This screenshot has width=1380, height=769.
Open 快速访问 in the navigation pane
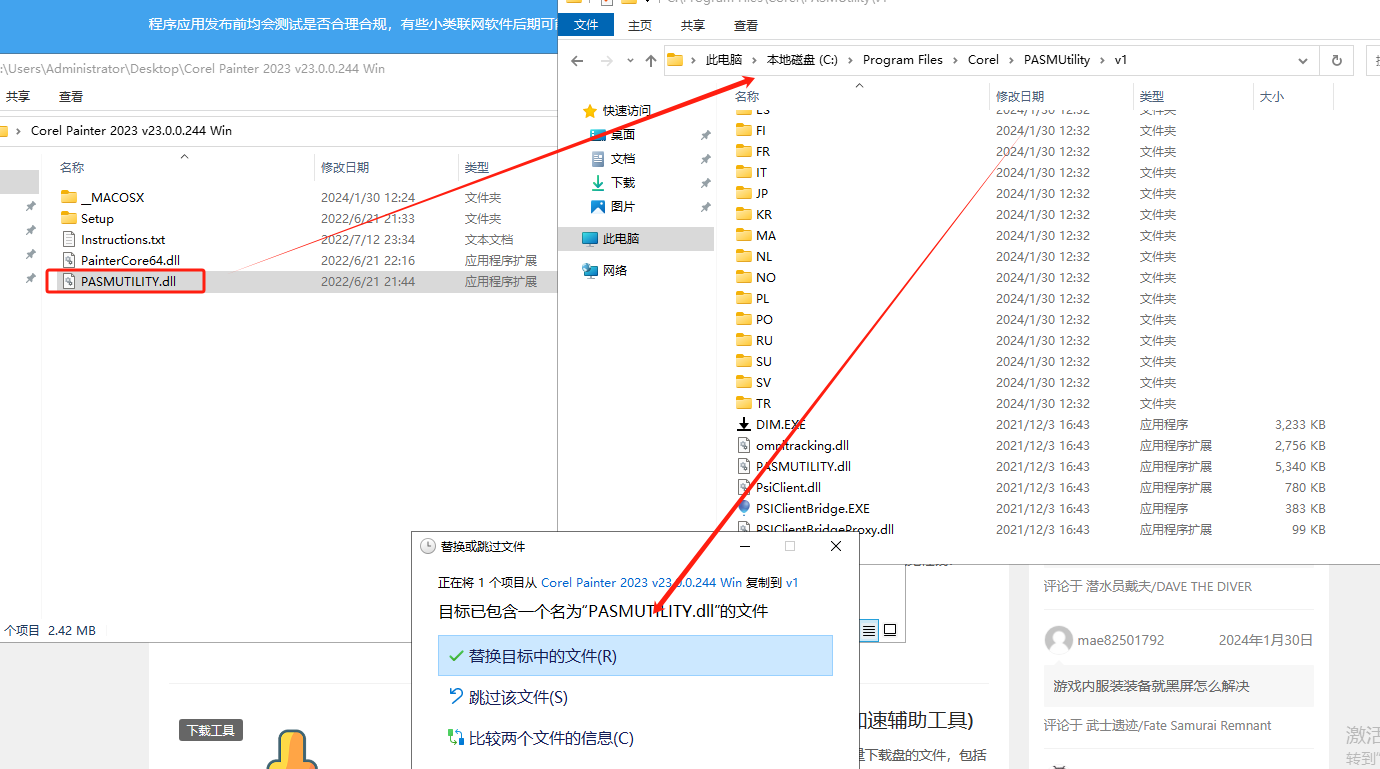(x=627, y=111)
